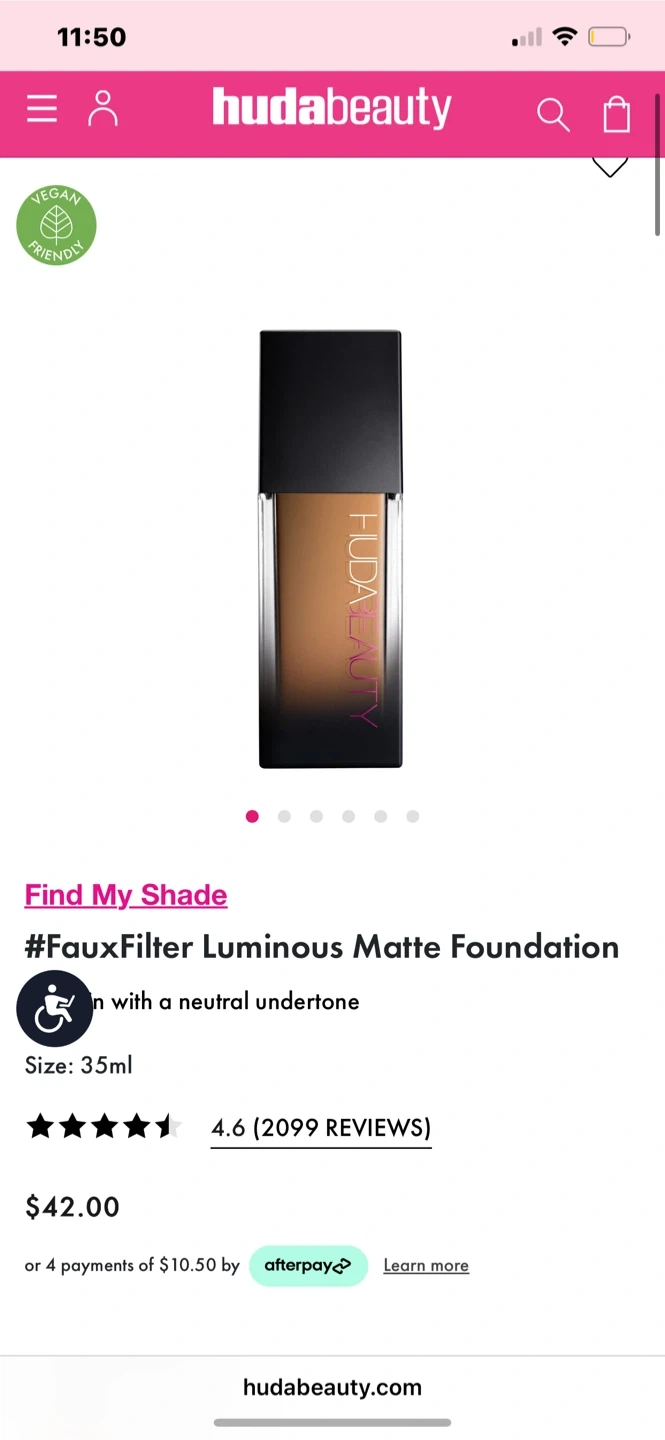Tap the Vegan Friendly badge
This screenshot has height=1440, width=665.
[x=56, y=225]
